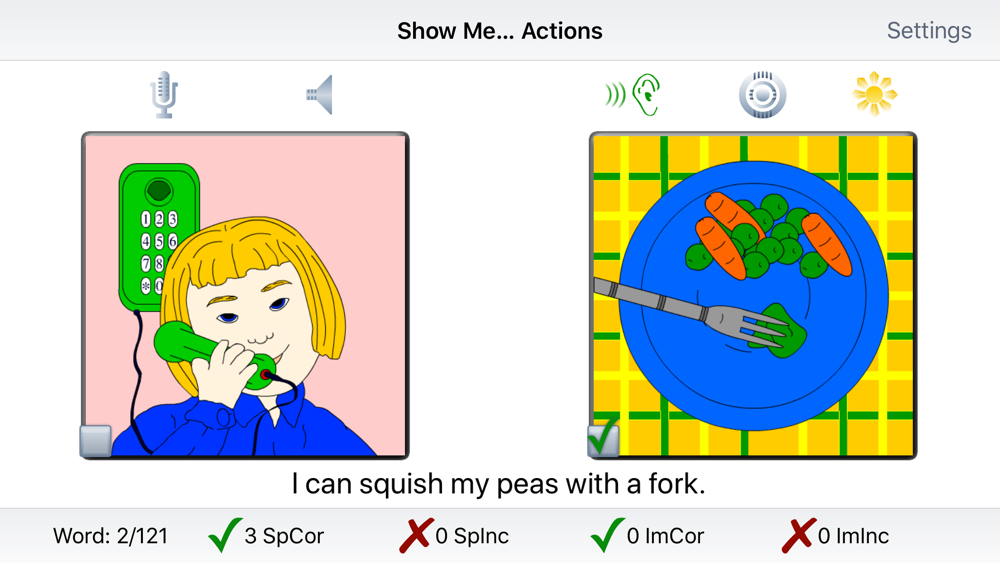Screen dimensions: 1000x563
Task: Open Settings
Action: pyautogui.click(x=929, y=31)
